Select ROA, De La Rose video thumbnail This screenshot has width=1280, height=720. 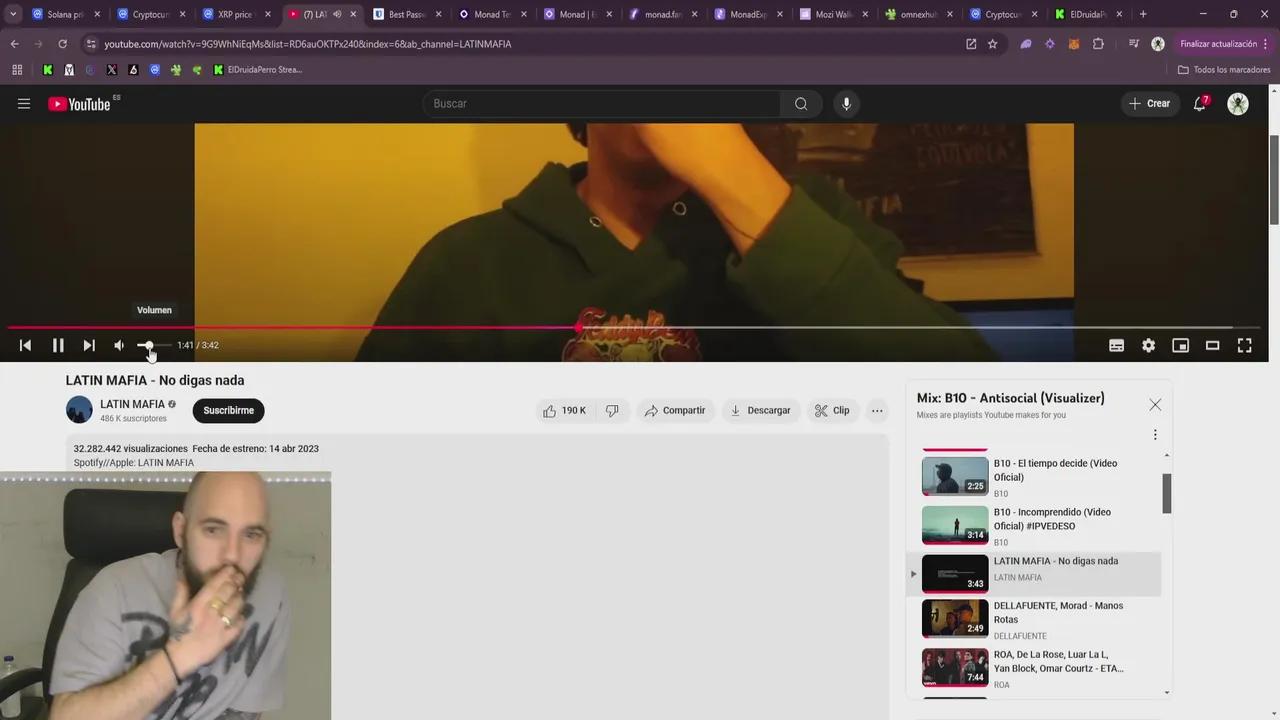[955, 668]
